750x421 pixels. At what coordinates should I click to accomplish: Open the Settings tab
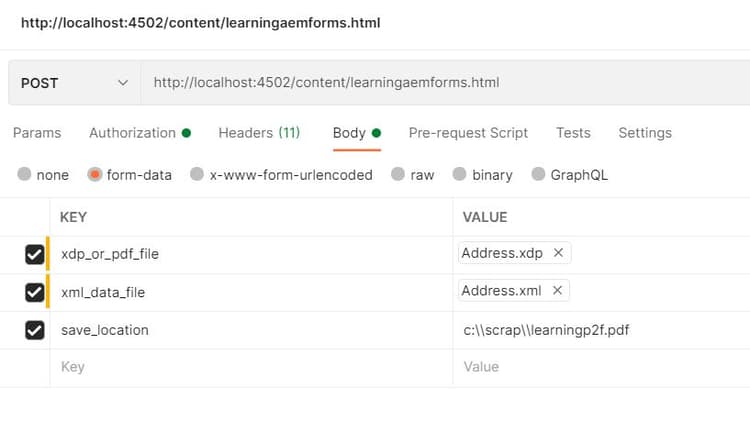click(645, 133)
